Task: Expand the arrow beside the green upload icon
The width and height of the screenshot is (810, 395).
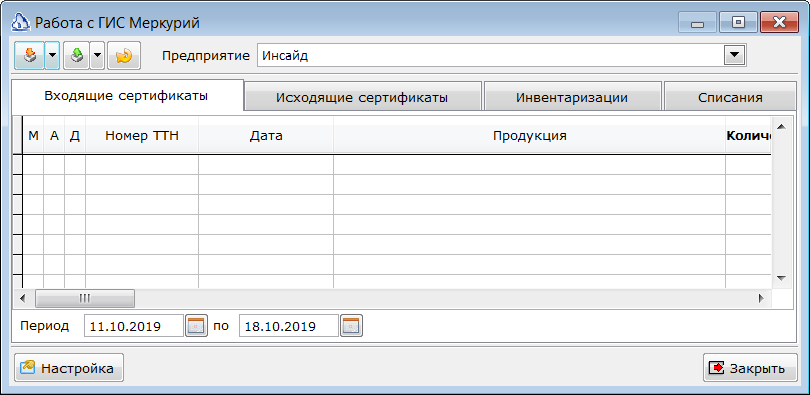Action: [98, 56]
